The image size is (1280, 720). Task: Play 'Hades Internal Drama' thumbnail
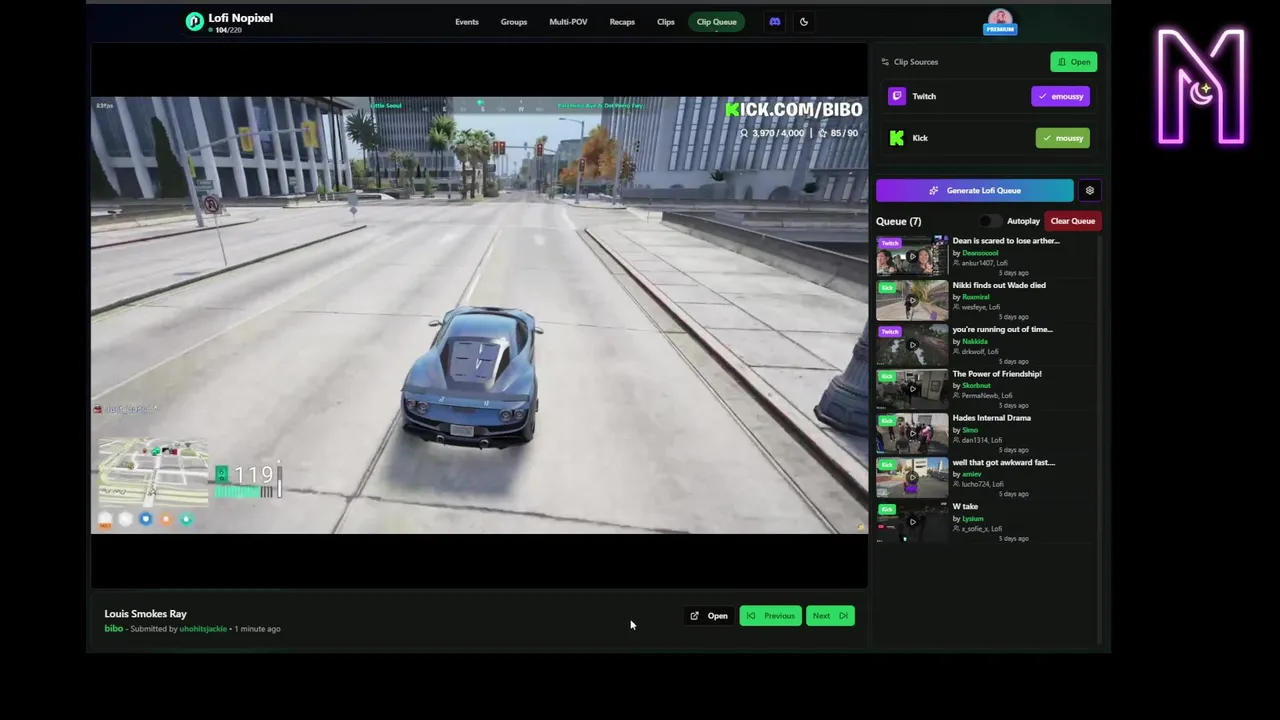click(x=912, y=433)
